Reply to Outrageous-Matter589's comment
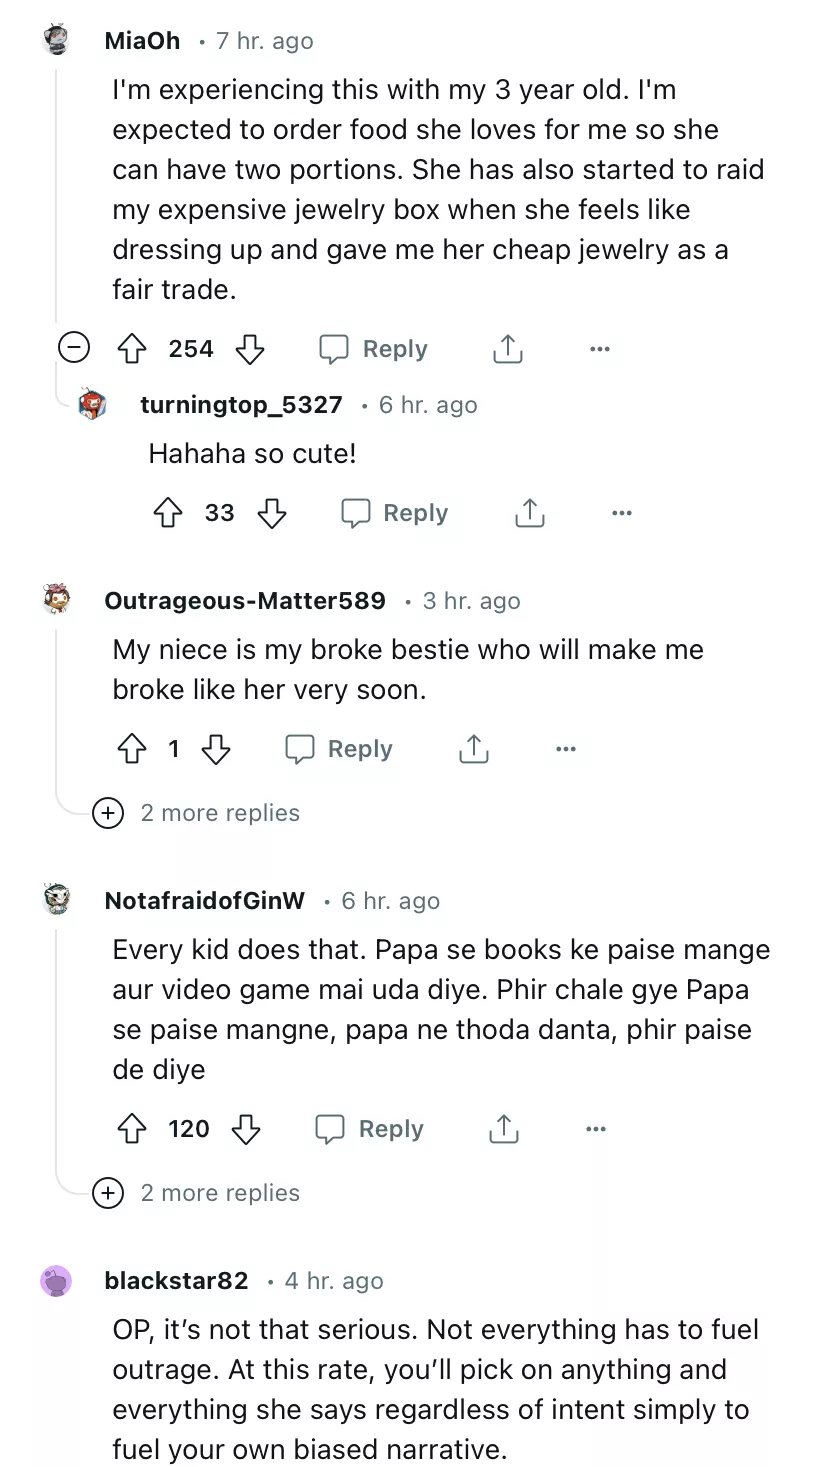 pyautogui.click(x=340, y=749)
